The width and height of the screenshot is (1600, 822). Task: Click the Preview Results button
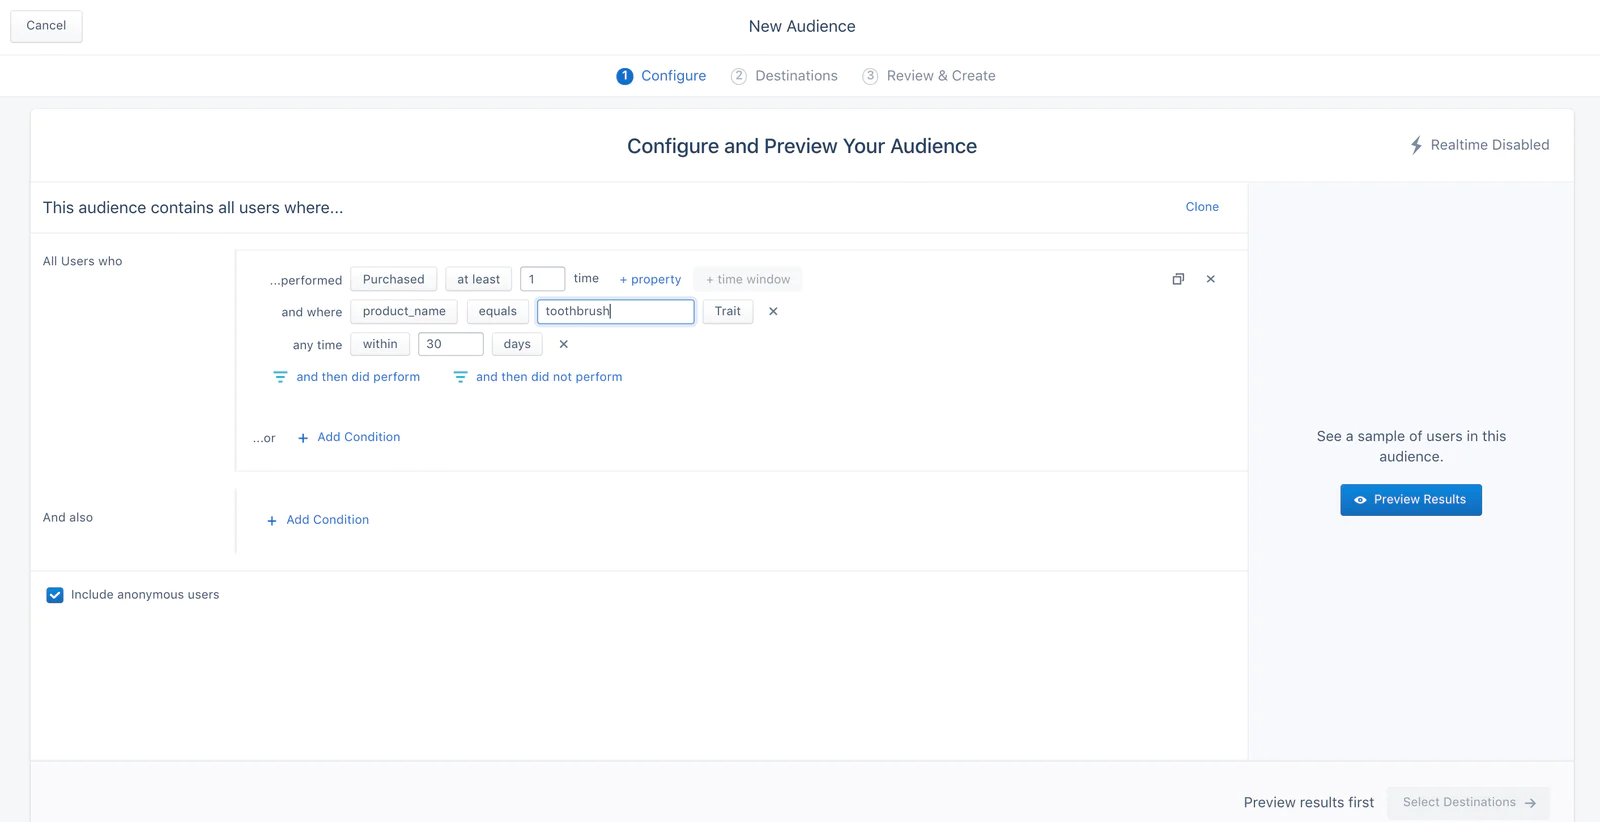coord(1410,499)
